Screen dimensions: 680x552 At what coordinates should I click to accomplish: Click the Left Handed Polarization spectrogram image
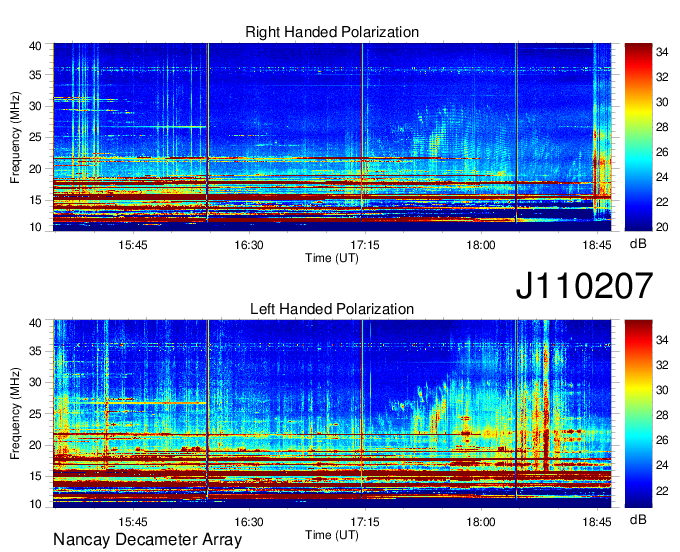click(x=332, y=414)
